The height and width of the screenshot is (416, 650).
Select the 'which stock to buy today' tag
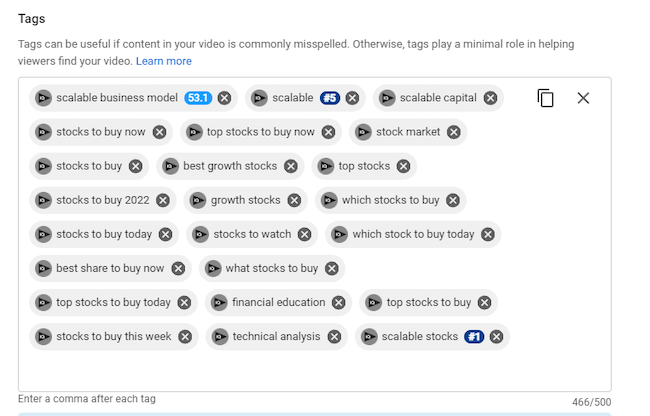(413, 235)
